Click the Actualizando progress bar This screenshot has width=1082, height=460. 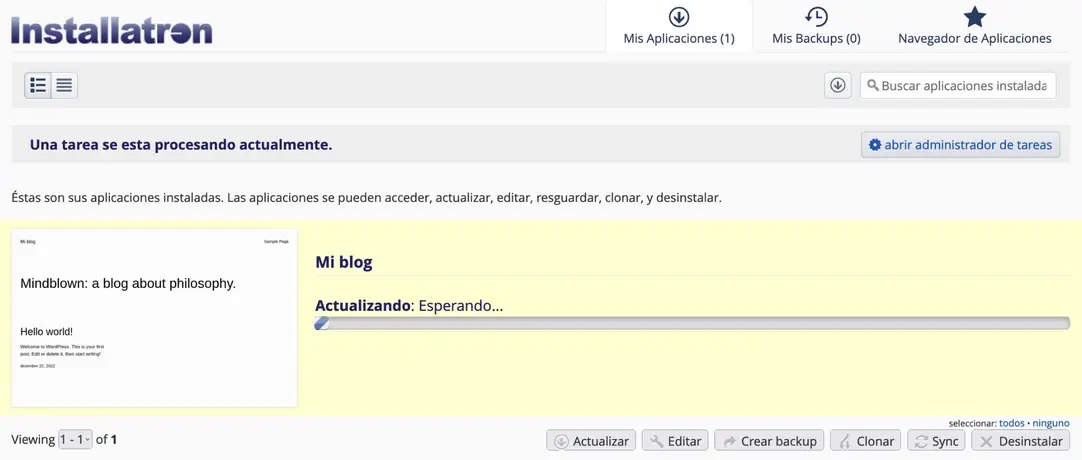pyautogui.click(x=692, y=323)
